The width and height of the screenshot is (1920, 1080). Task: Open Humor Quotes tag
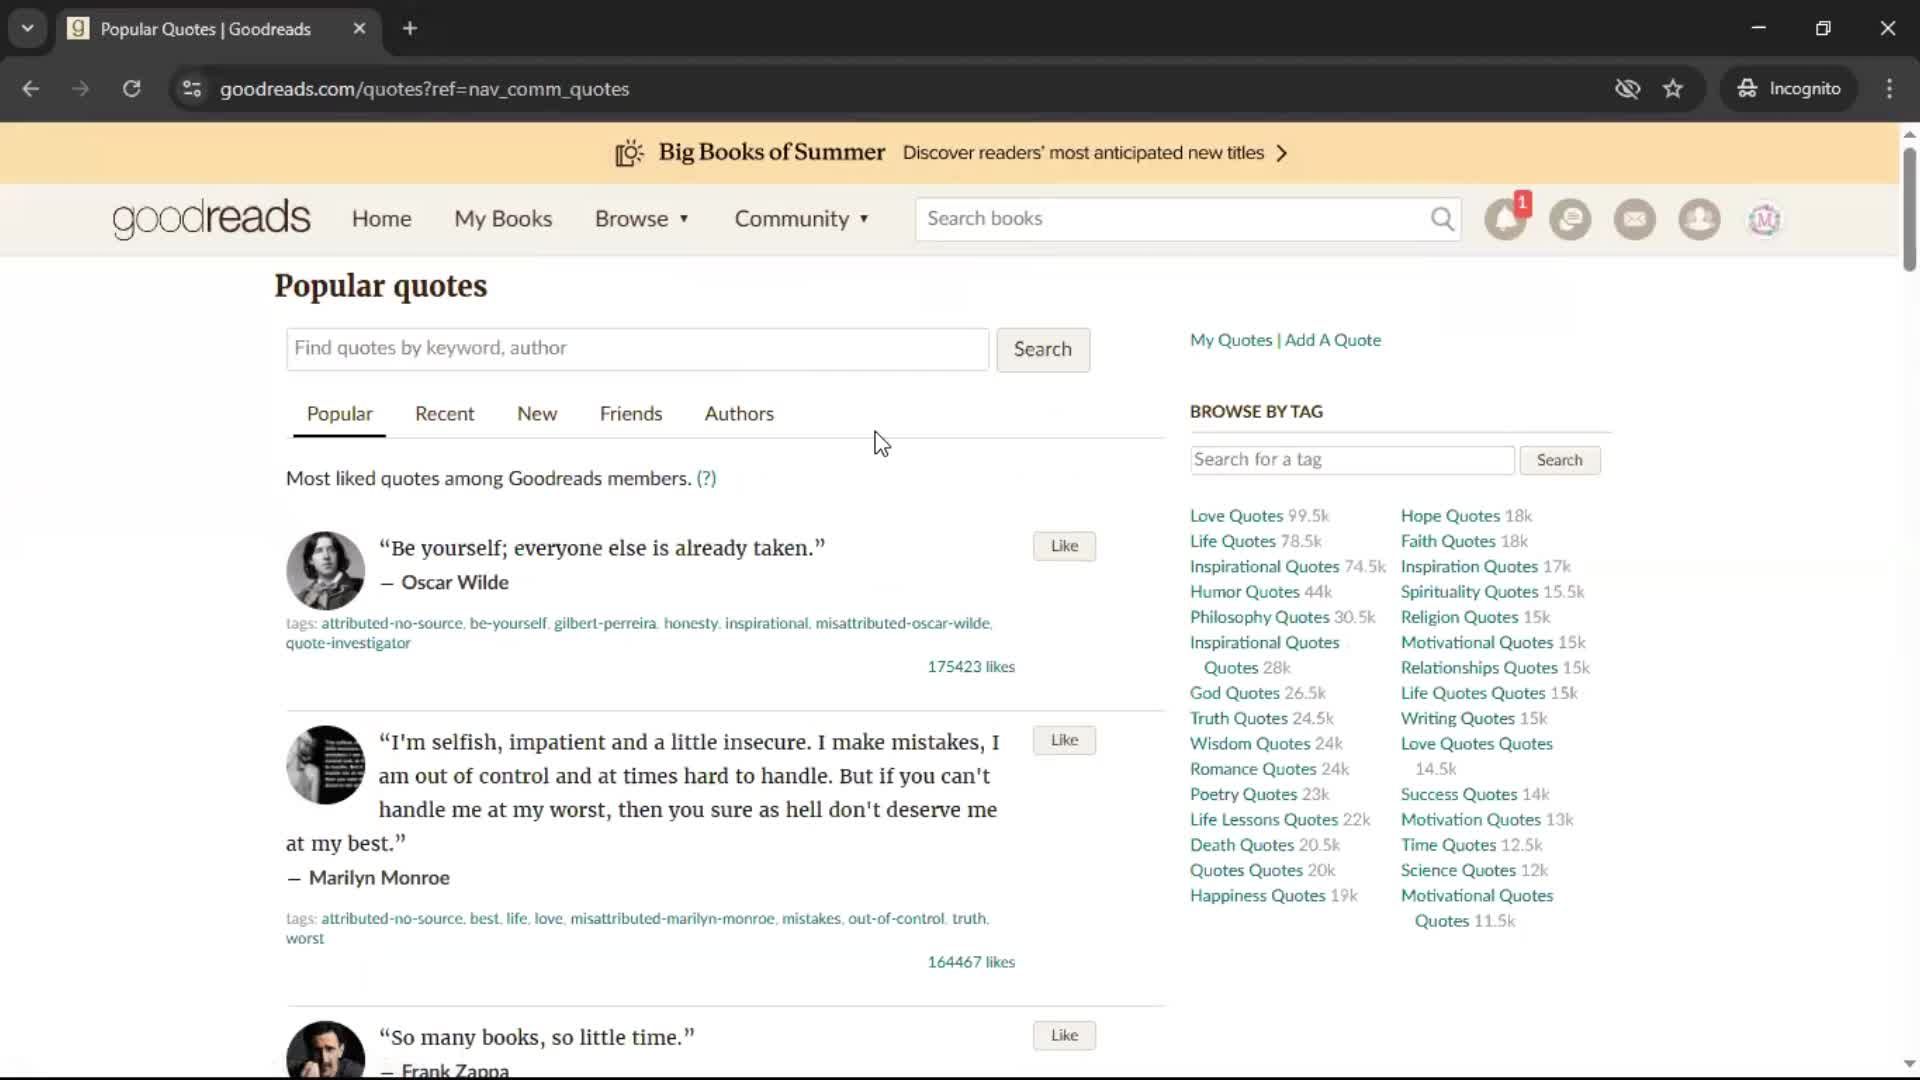tap(1245, 592)
